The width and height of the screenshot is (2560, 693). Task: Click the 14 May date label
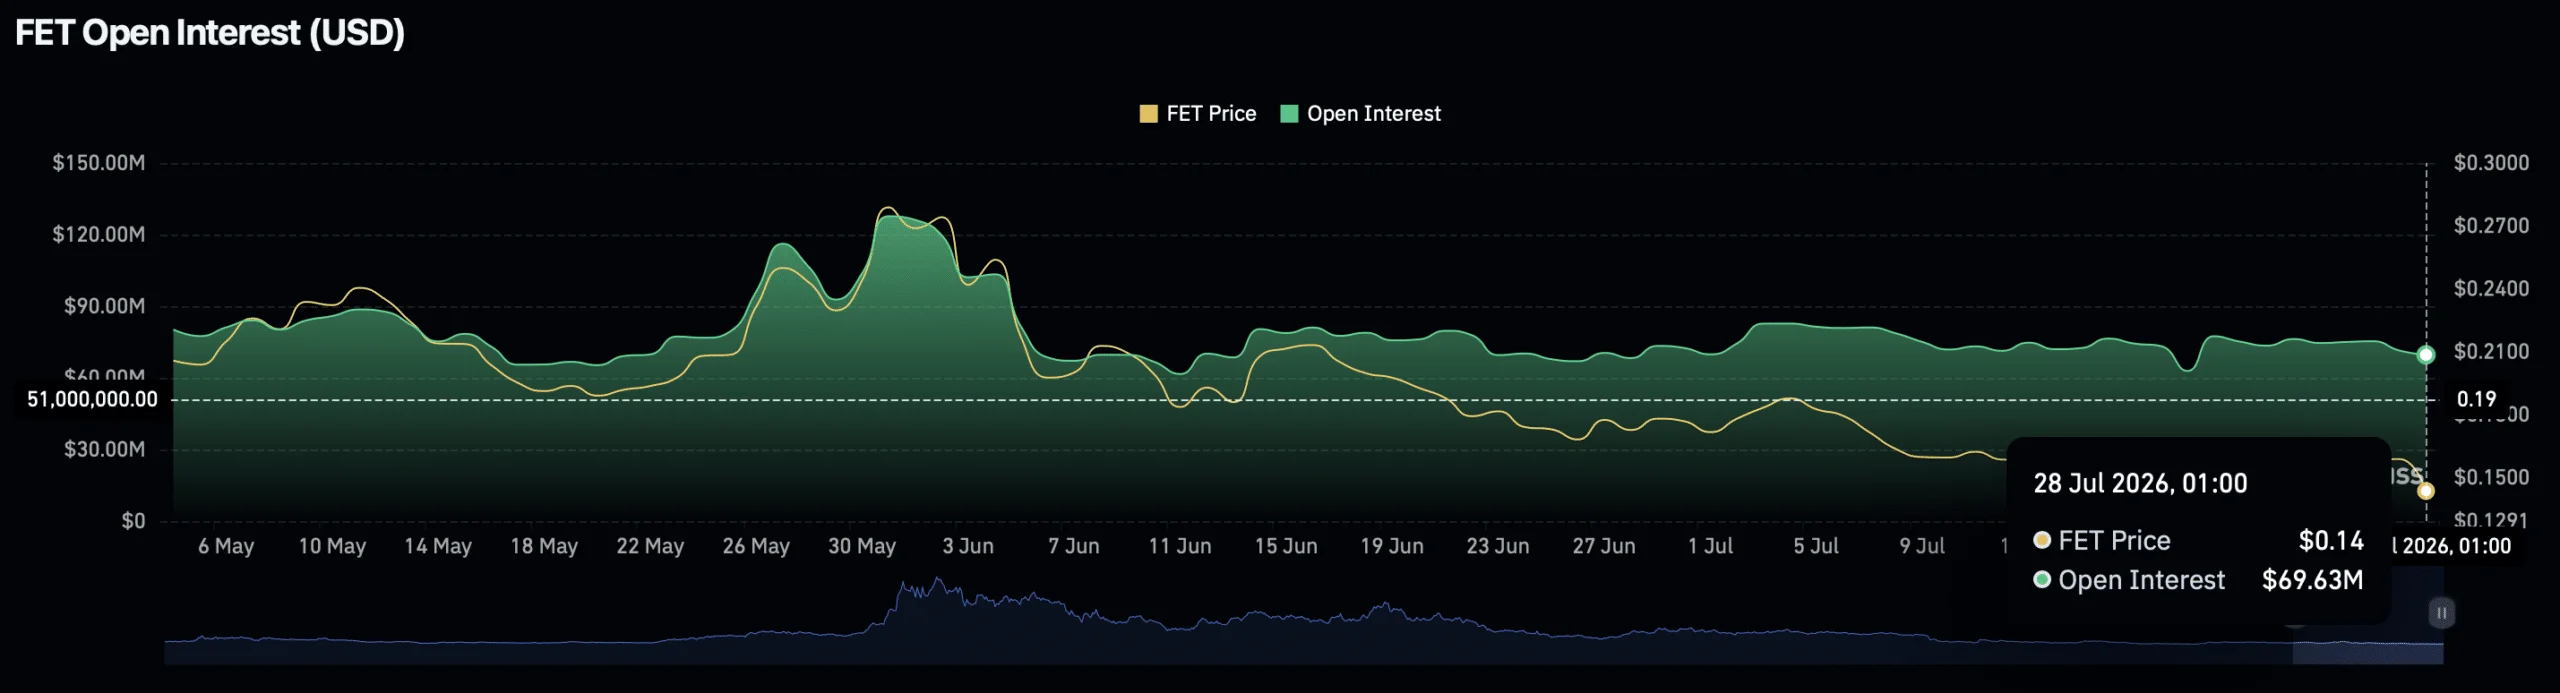pos(438,546)
